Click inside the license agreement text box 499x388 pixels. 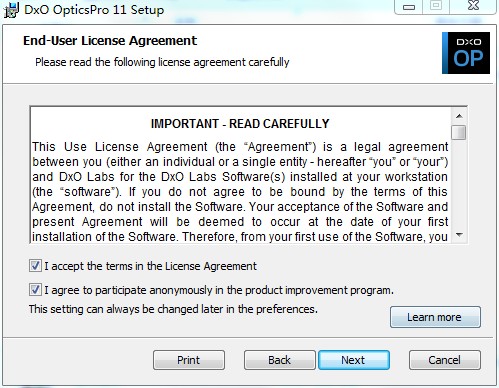point(240,175)
